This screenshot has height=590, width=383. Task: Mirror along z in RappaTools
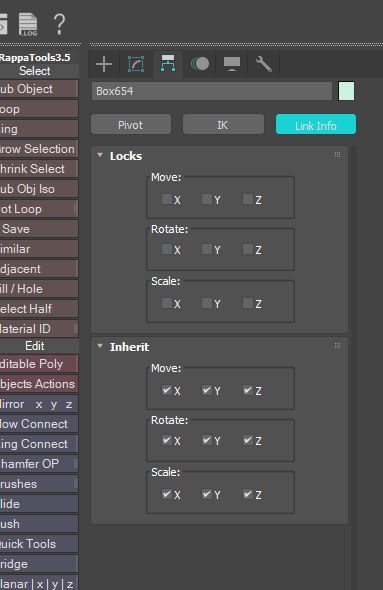click(69, 404)
